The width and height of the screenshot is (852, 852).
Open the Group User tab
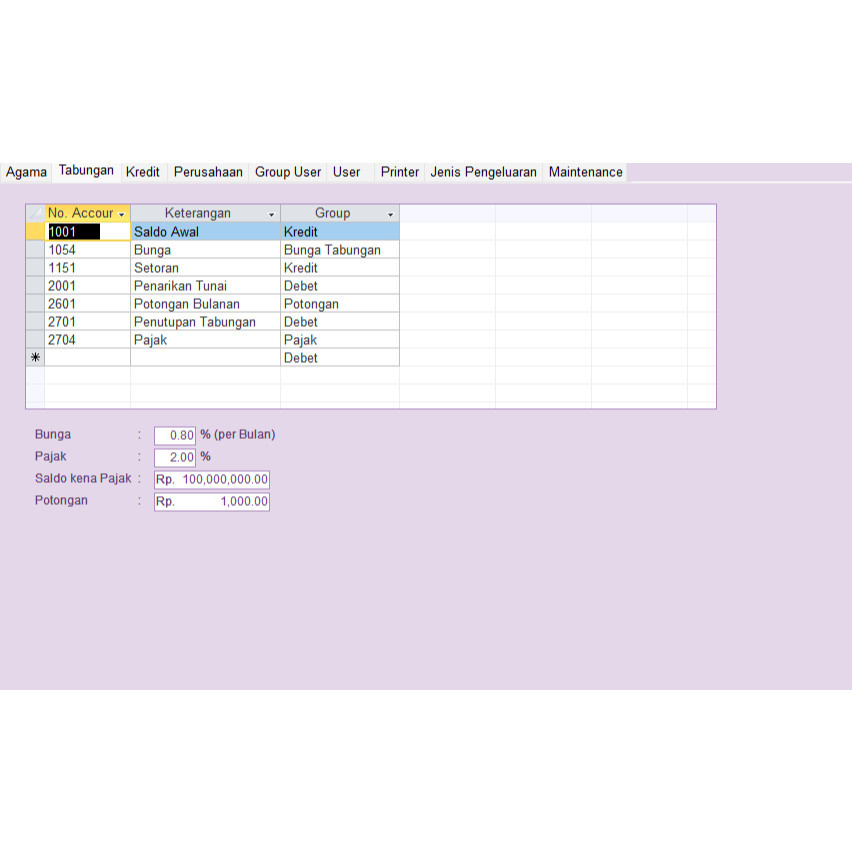(x=288, y=172)
